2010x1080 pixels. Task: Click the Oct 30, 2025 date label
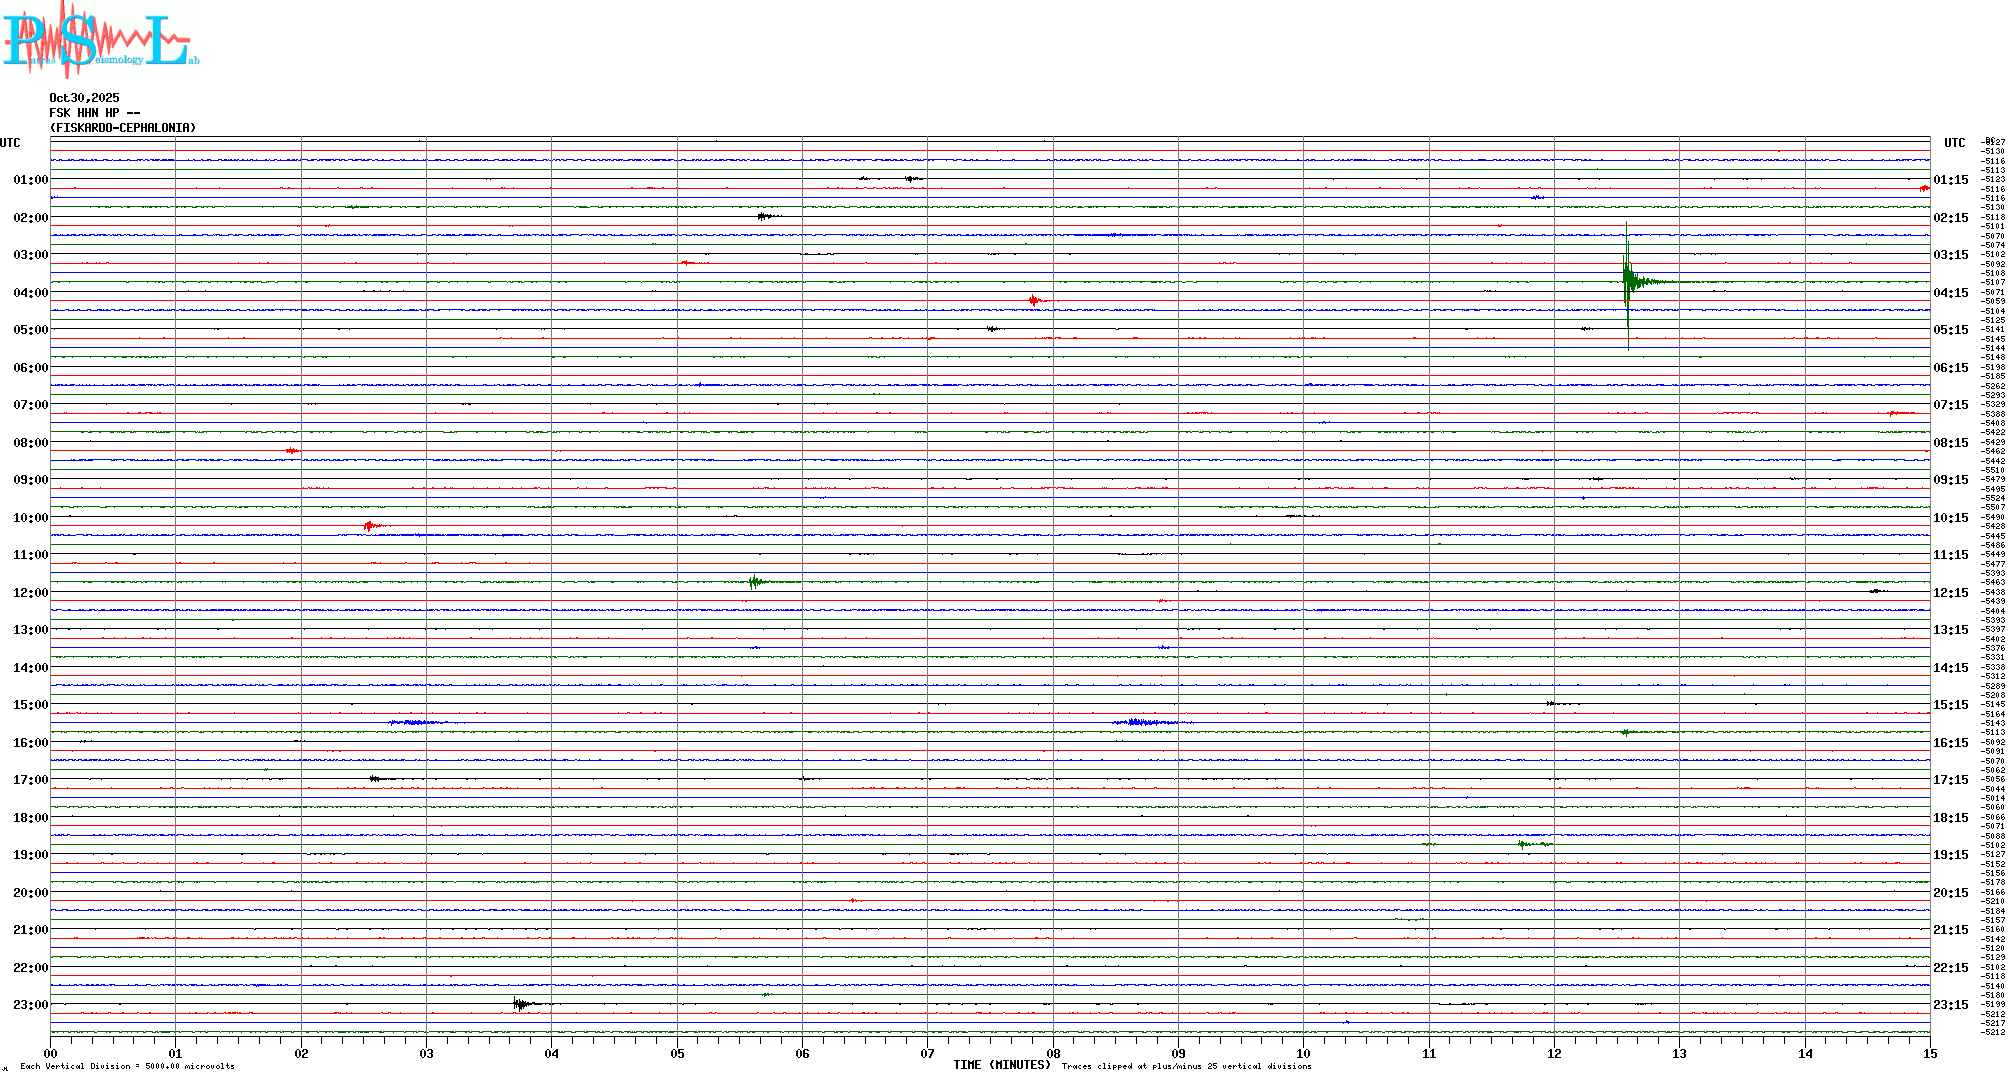[84, 98]
